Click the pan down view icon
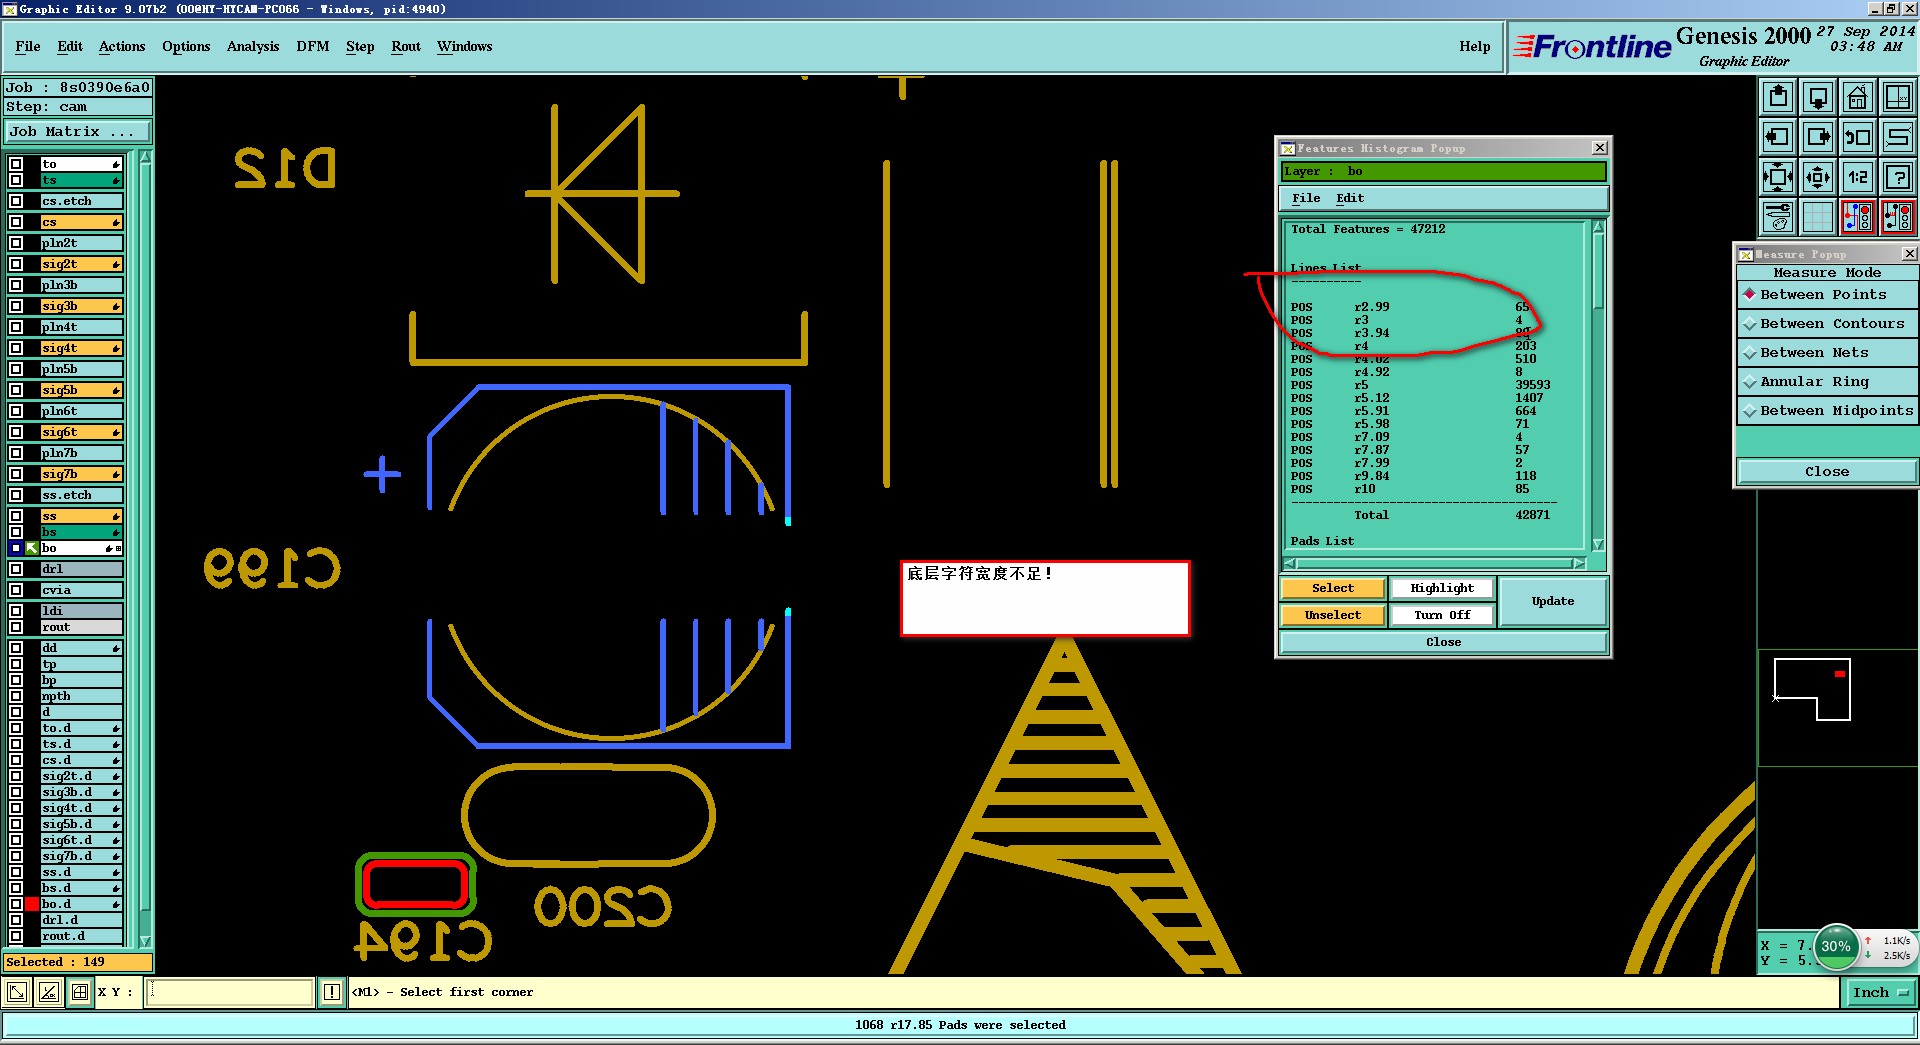1920x1045 pixels. (x=1818, y=97)
